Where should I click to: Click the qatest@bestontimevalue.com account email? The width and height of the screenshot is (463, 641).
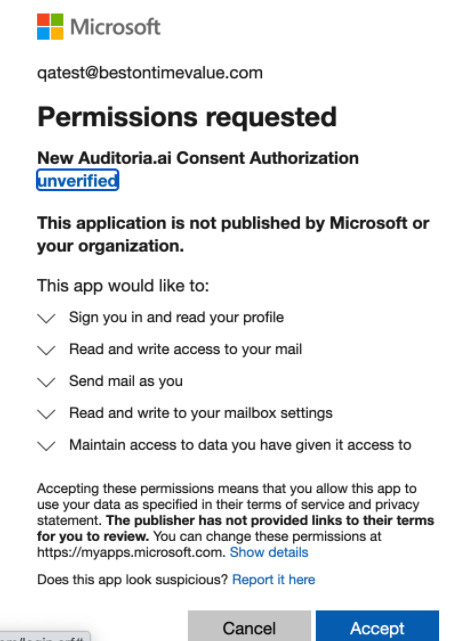[150, 73]
